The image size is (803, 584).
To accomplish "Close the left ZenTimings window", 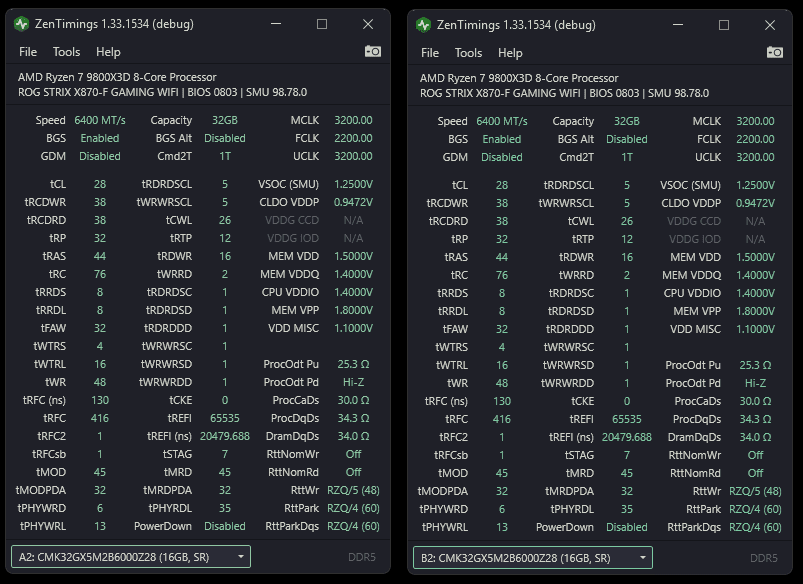I will coord(368,24).
